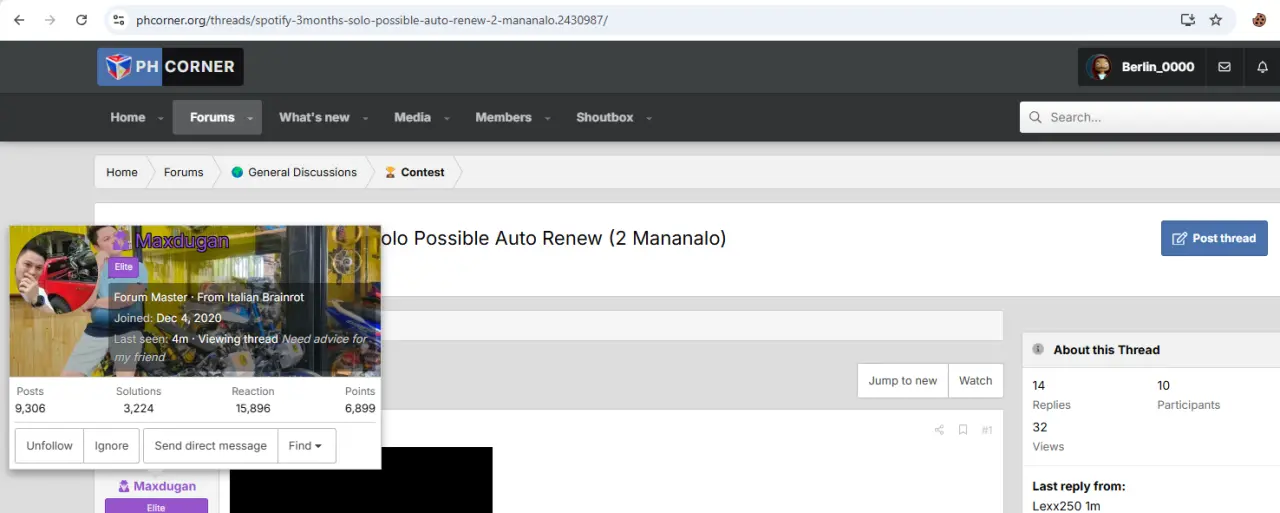Click the post #1 number link
The image size is (1280, 513).
pos(987,430)
